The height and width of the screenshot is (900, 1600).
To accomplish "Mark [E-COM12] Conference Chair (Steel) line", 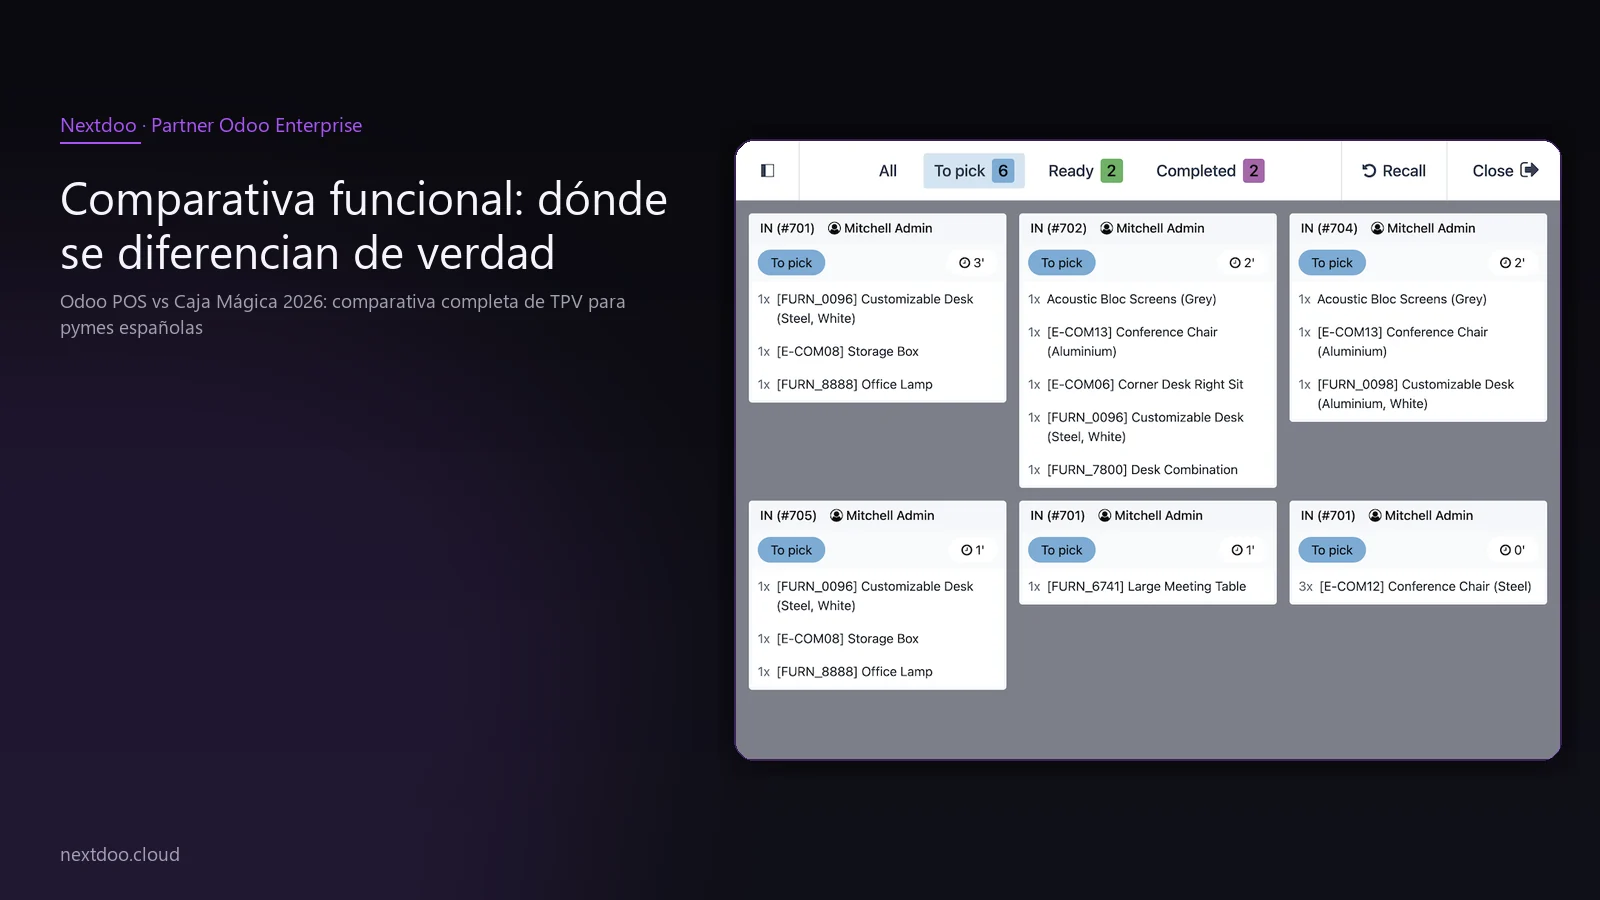I will point(1418,587).
